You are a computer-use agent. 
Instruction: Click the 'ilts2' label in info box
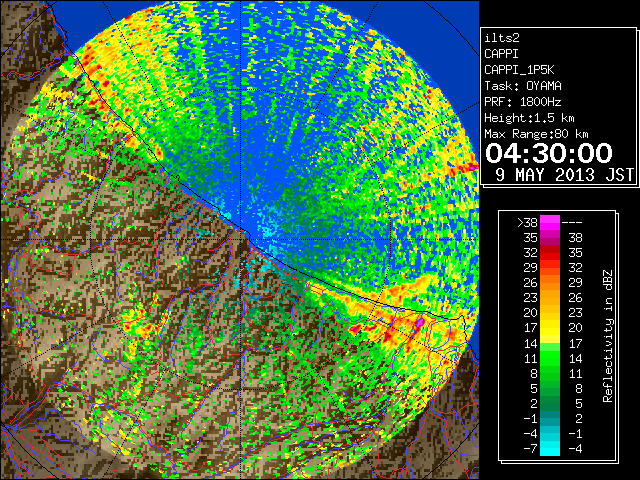pos(502,38)
